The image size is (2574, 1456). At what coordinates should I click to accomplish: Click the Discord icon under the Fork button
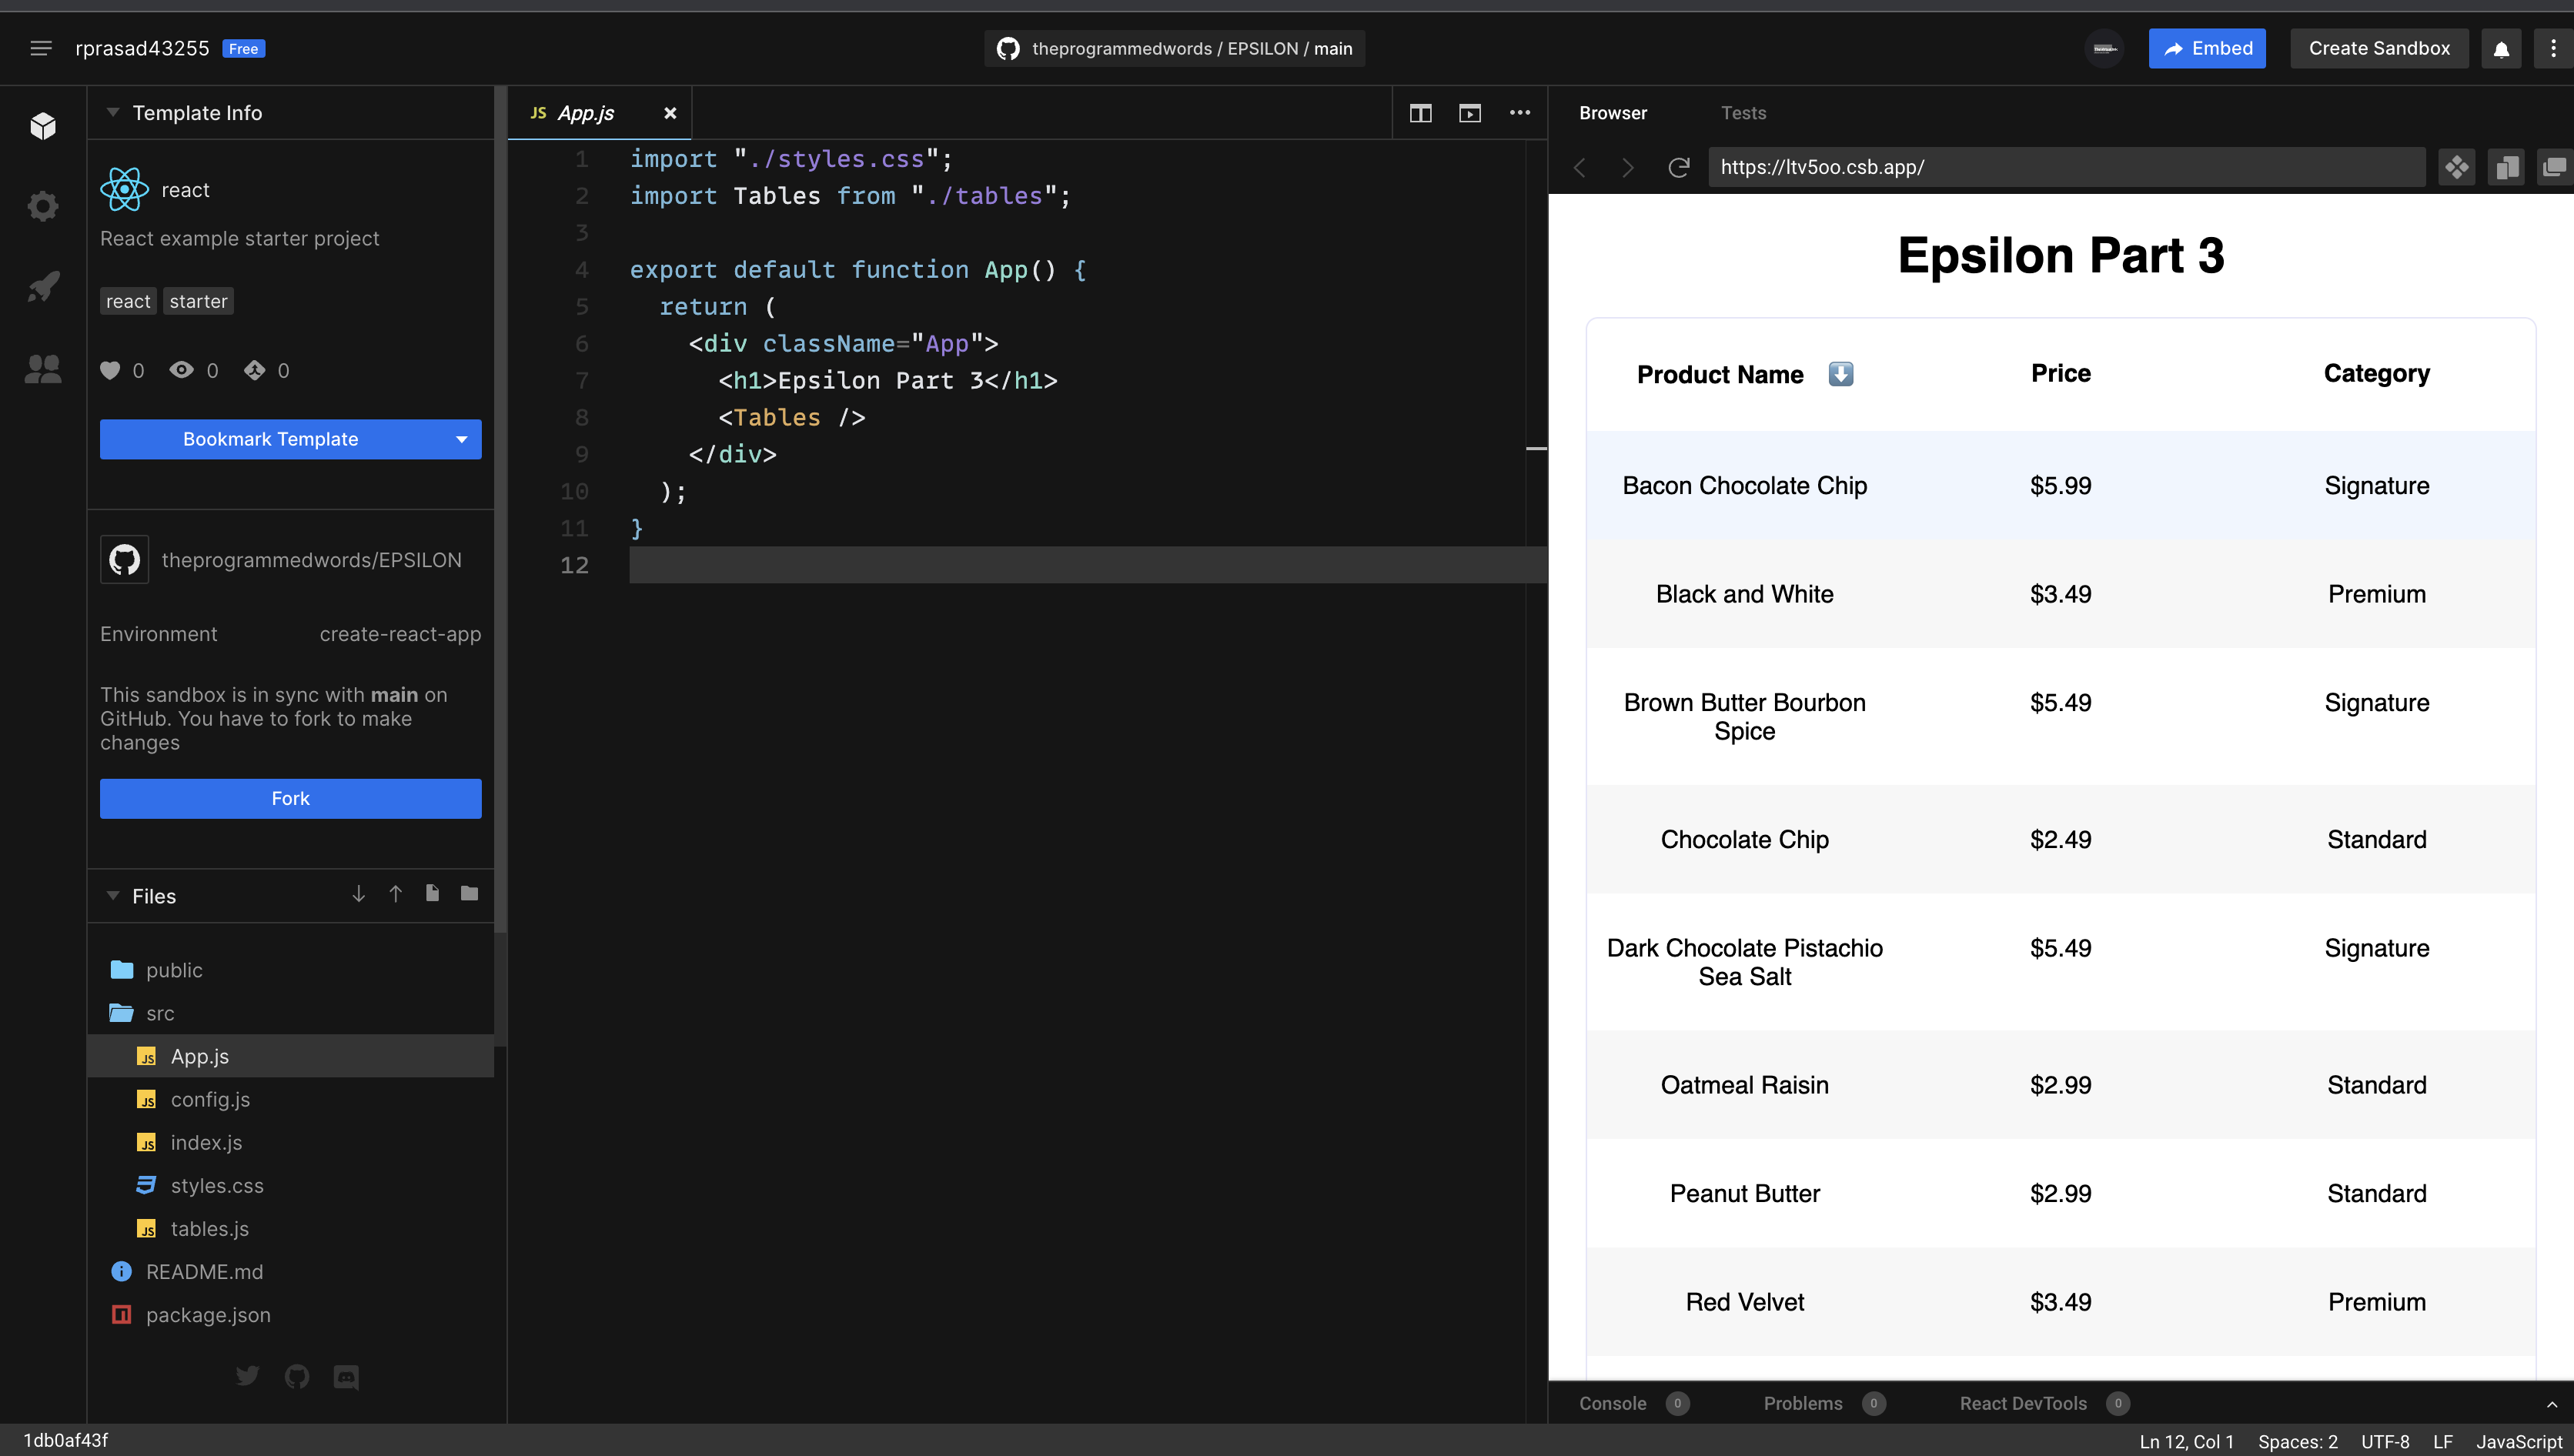point(346,1377)
